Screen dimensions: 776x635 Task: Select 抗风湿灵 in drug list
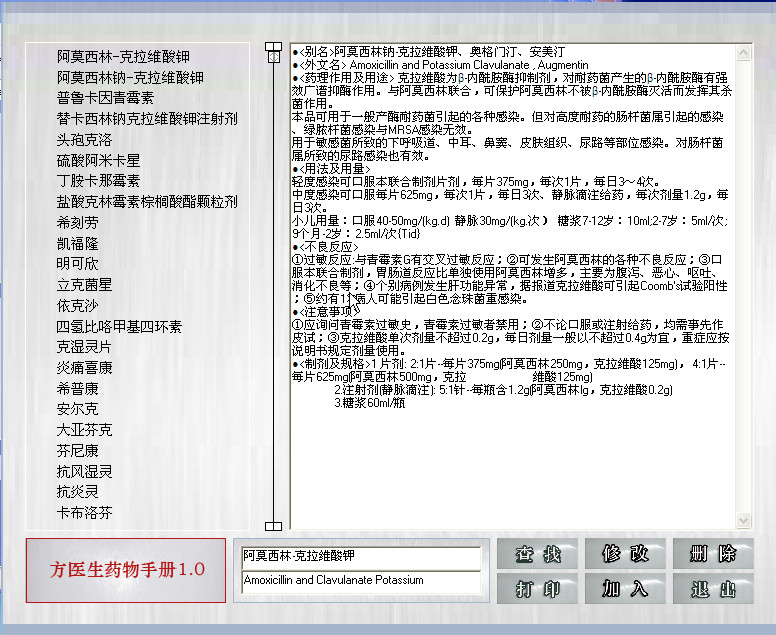84,471
